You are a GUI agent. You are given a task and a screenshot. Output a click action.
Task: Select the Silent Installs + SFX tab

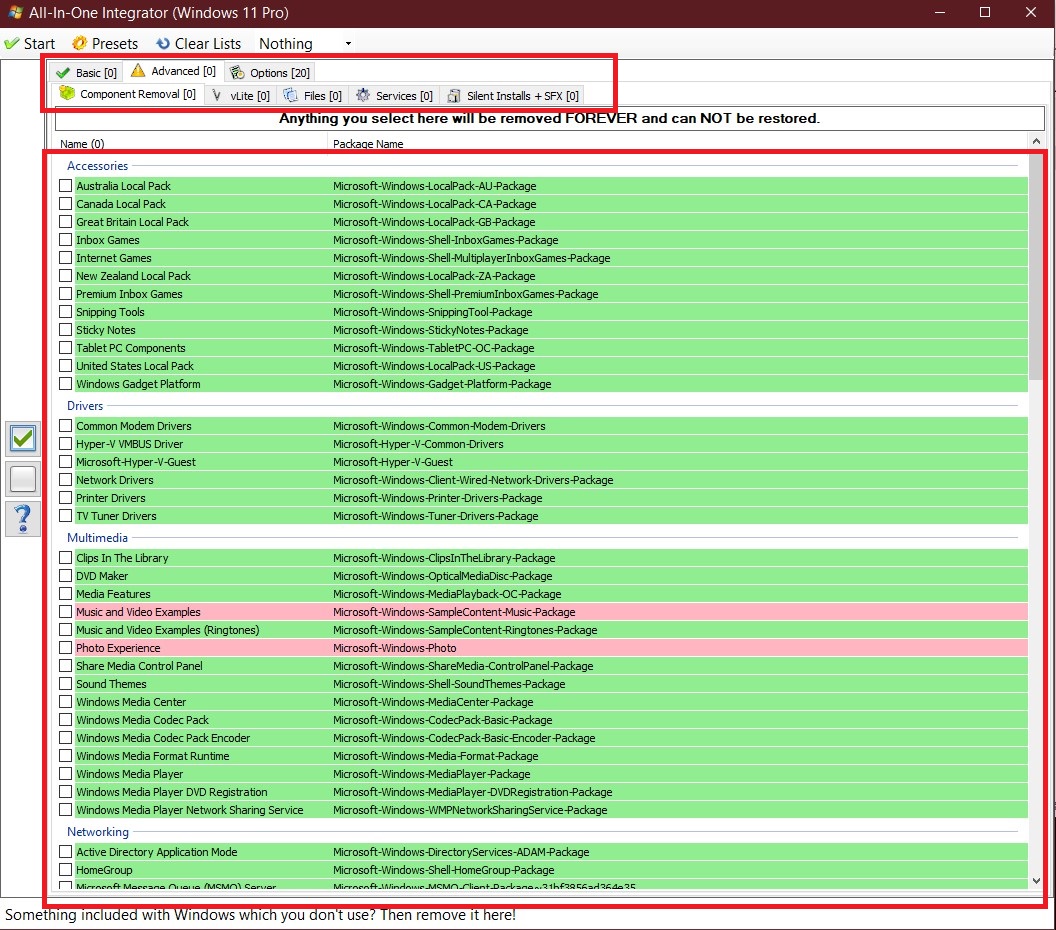513,96
